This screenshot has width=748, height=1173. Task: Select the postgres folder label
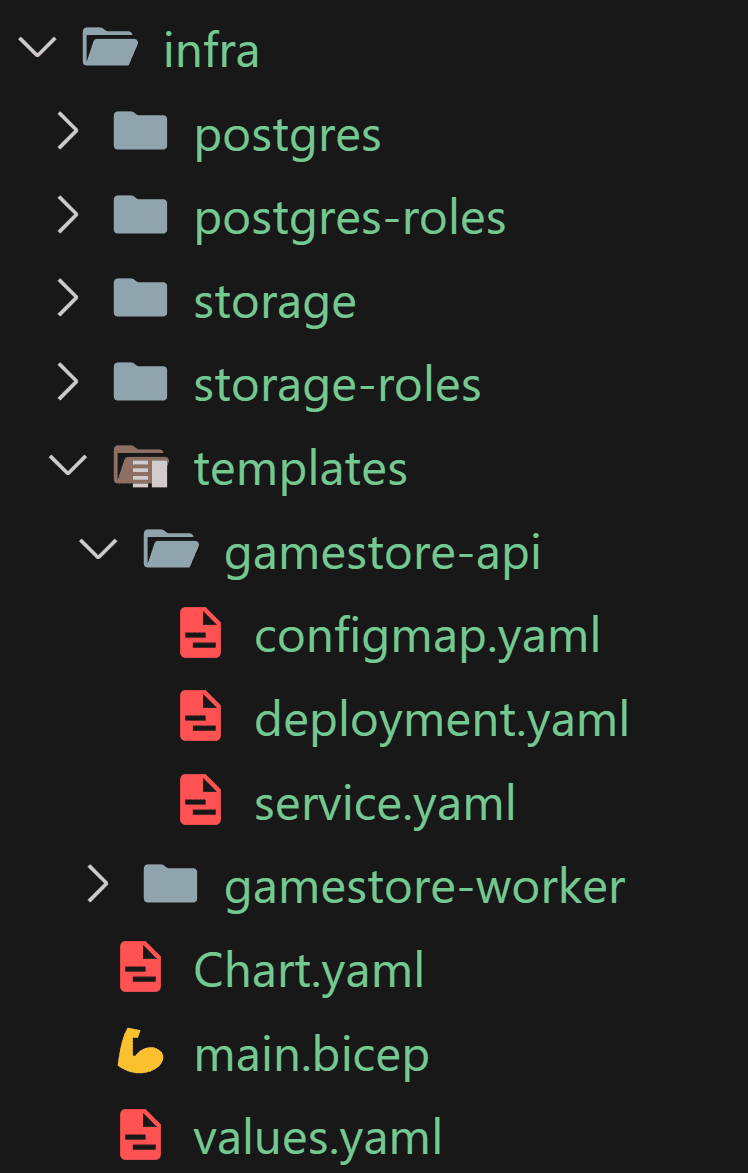tap(288, 136)
